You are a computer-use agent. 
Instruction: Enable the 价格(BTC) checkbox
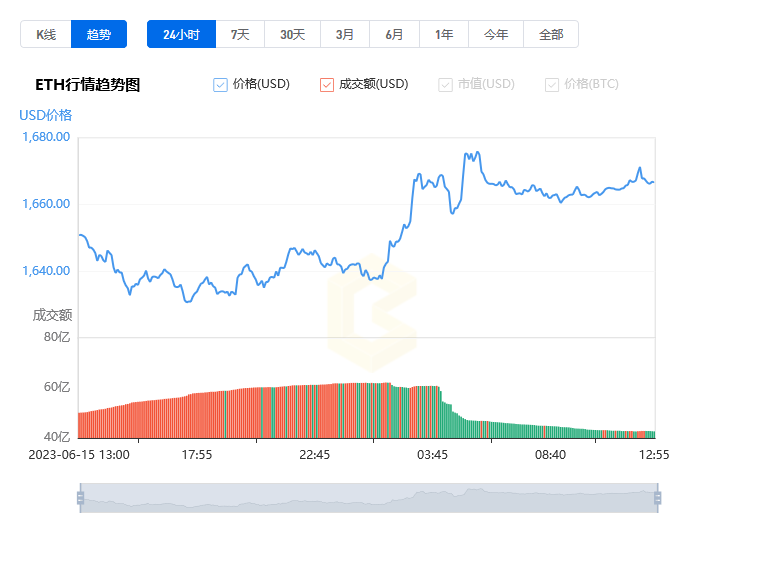[552, 85]
